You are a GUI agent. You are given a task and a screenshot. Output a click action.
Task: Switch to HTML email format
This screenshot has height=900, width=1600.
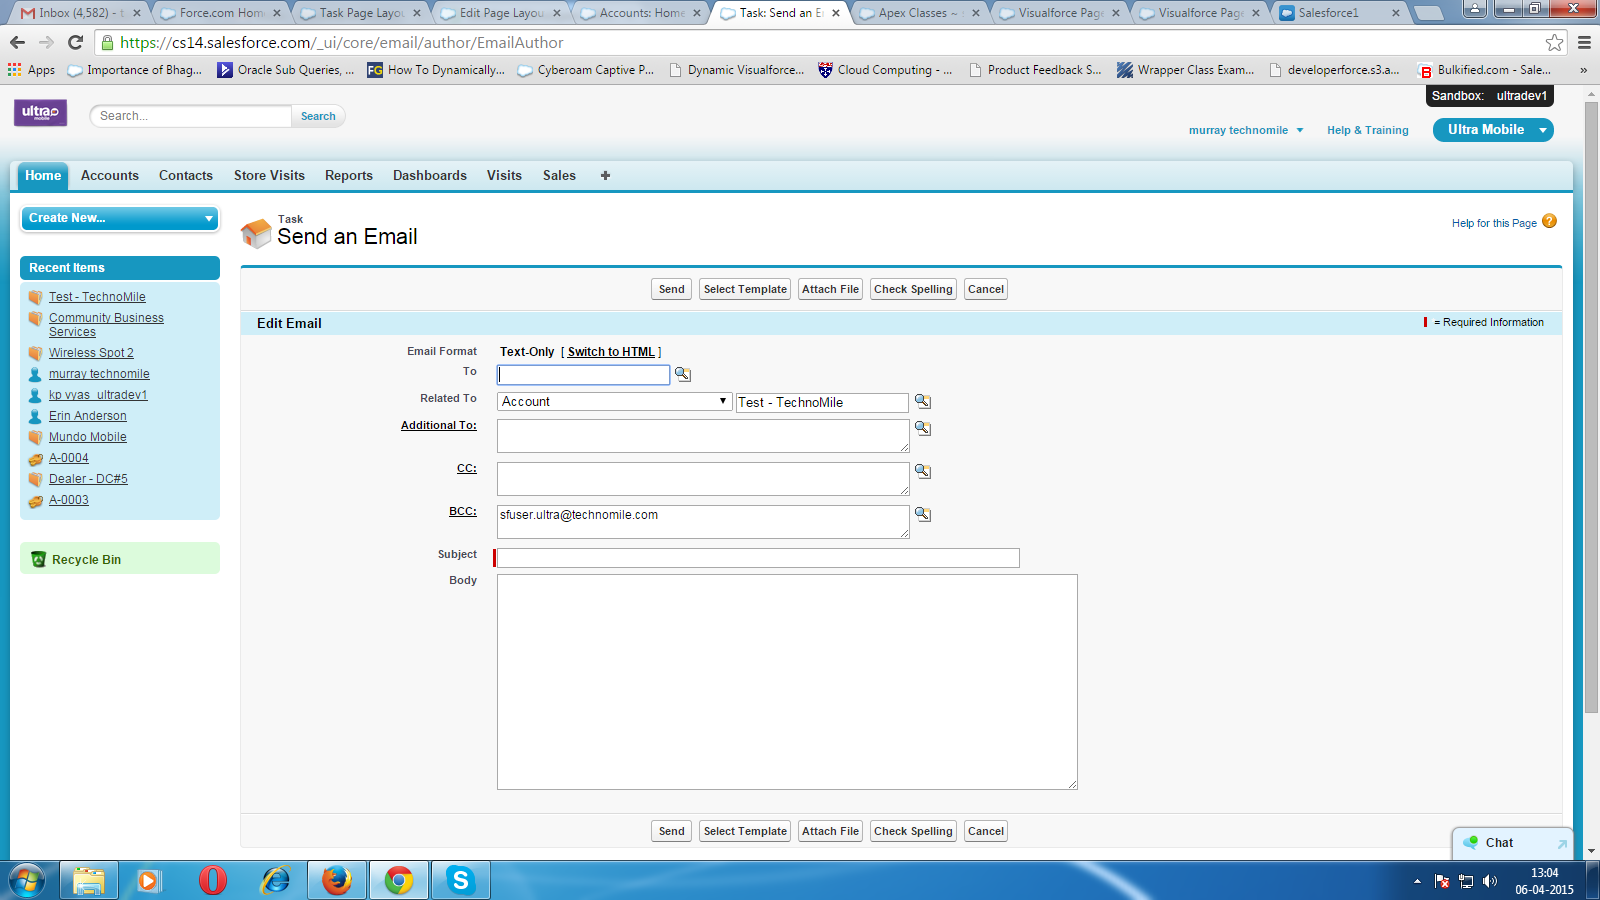click(x=611, y=352)
